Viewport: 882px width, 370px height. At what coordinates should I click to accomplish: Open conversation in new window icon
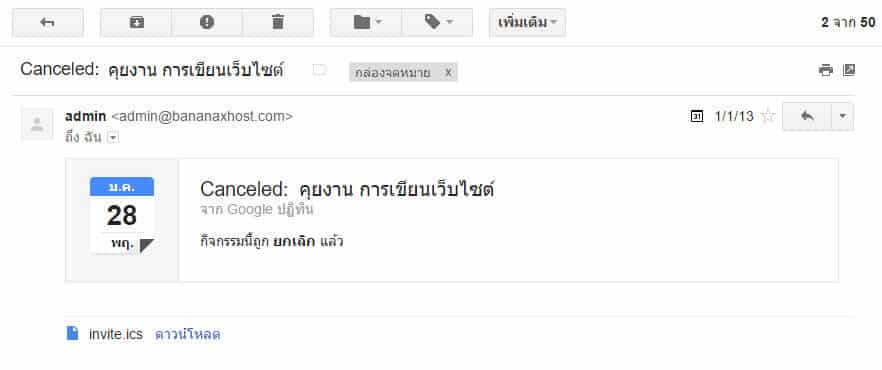849,70
